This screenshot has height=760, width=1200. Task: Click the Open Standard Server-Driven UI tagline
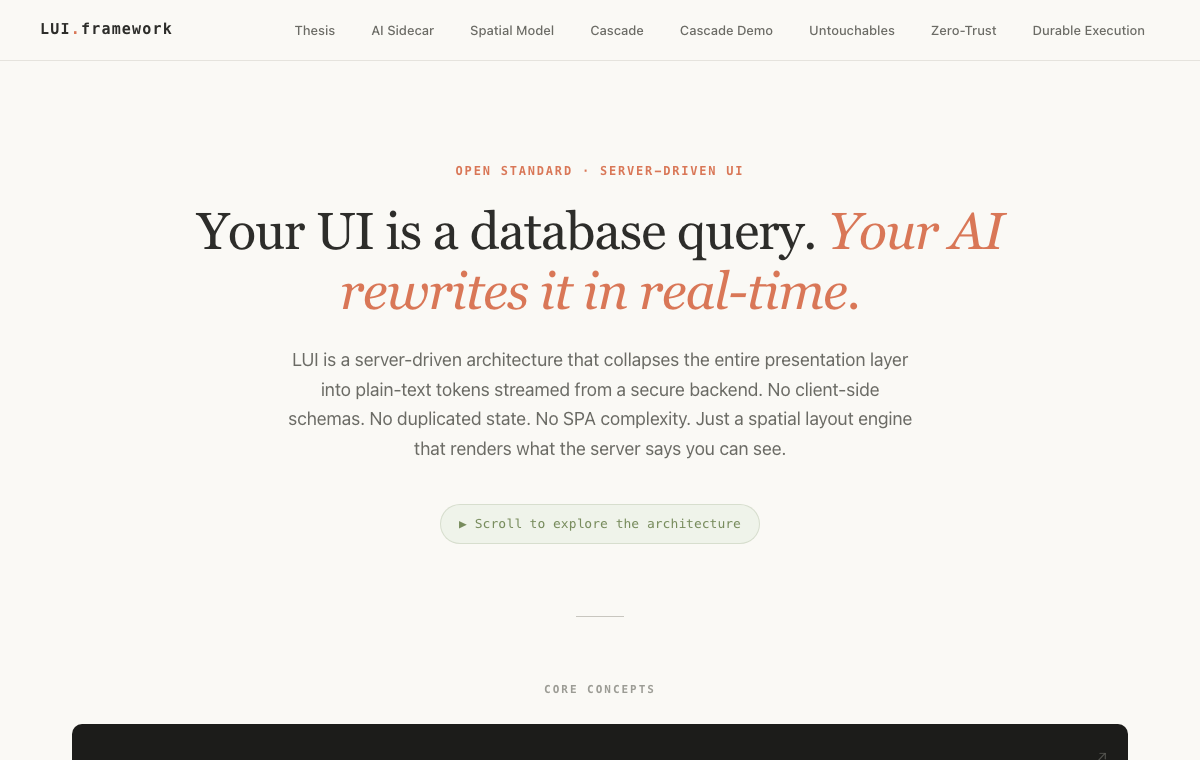pyautogui.click(x=600, y=171)
